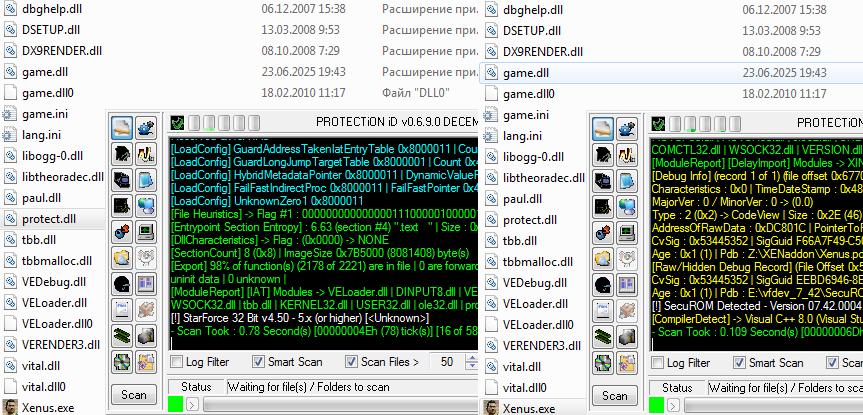Click the 'Scan Took : 0.78 Second(s)' line
Viewport: 863px width, 415px height.
click(324, 332)
